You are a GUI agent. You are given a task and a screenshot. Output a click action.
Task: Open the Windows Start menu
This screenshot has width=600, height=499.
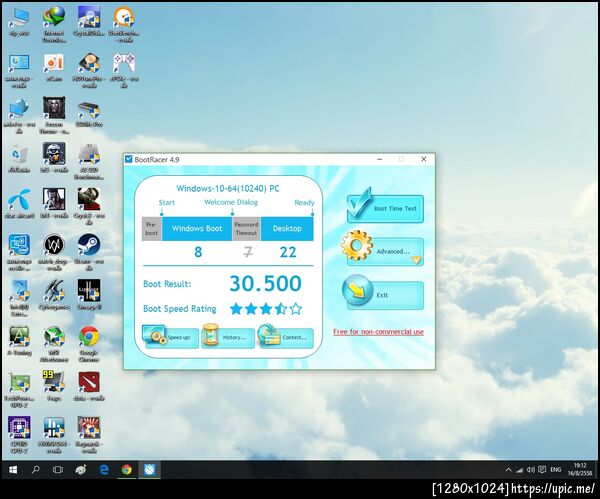13,470
